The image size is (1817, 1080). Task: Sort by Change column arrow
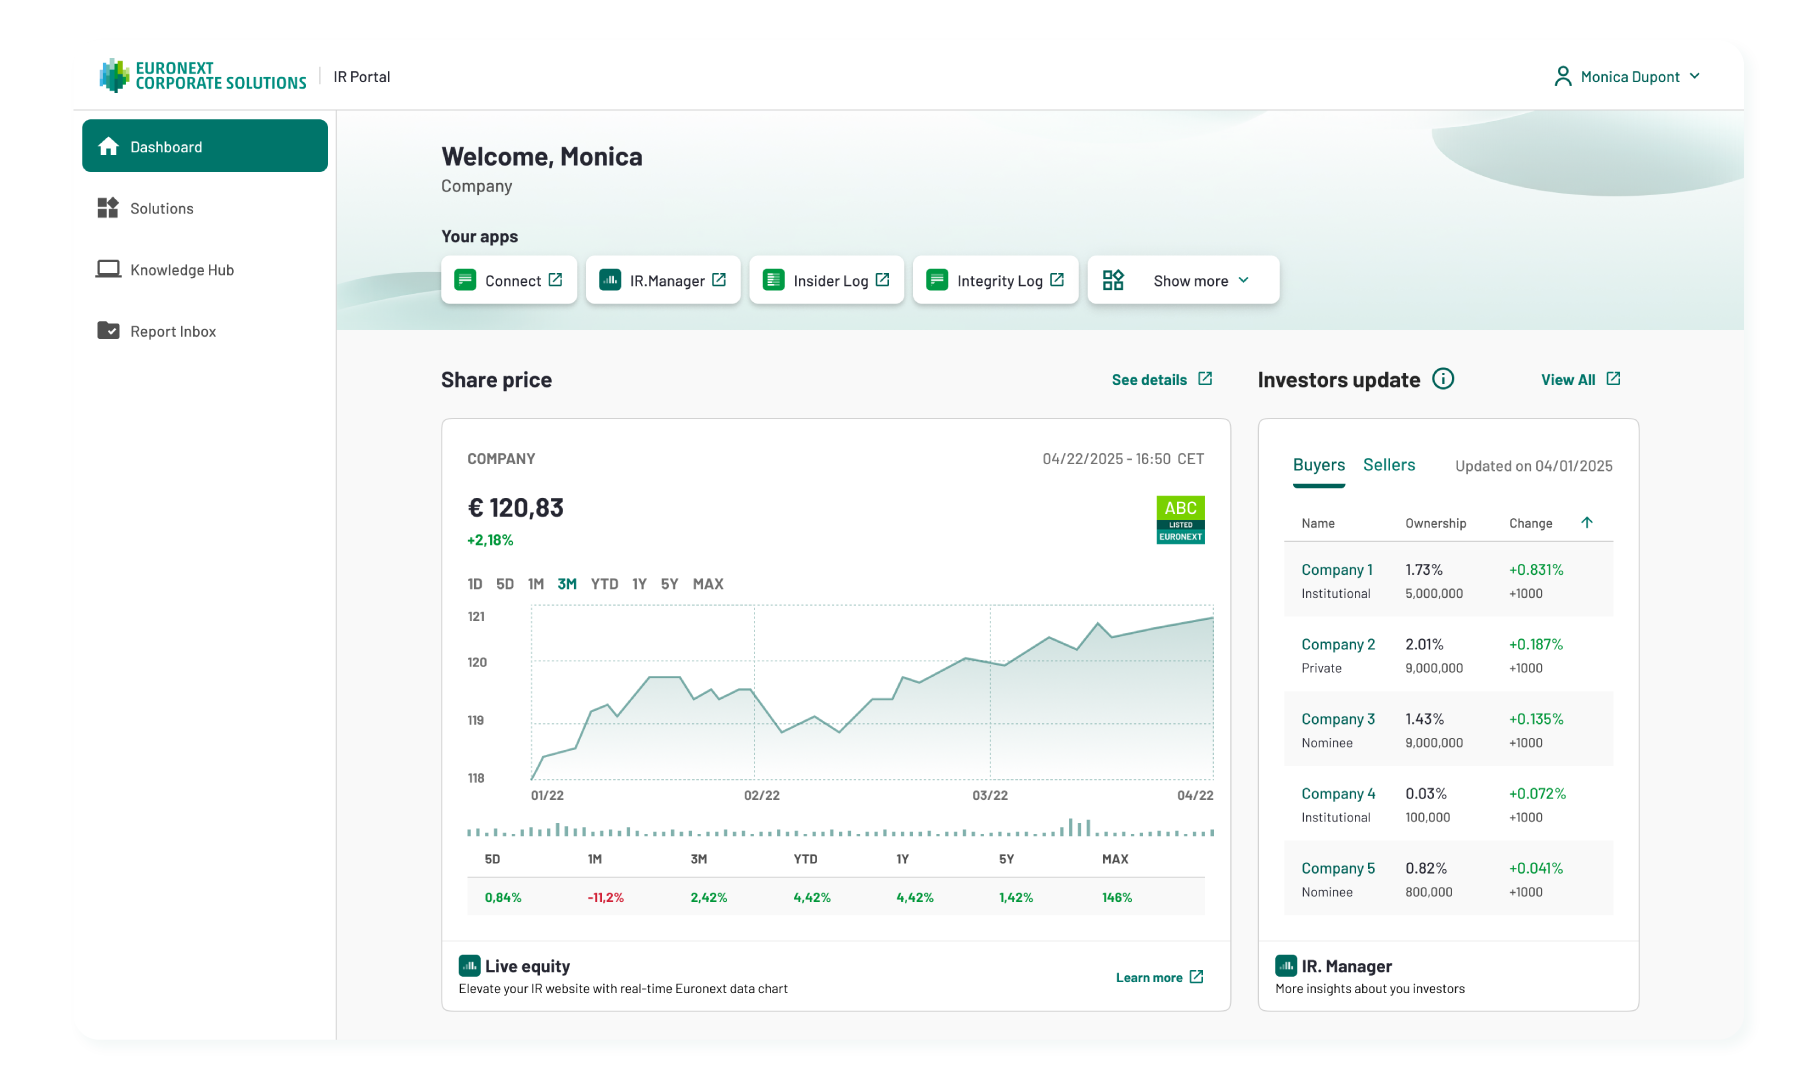pyautogui.click(x=1587, y=523)
